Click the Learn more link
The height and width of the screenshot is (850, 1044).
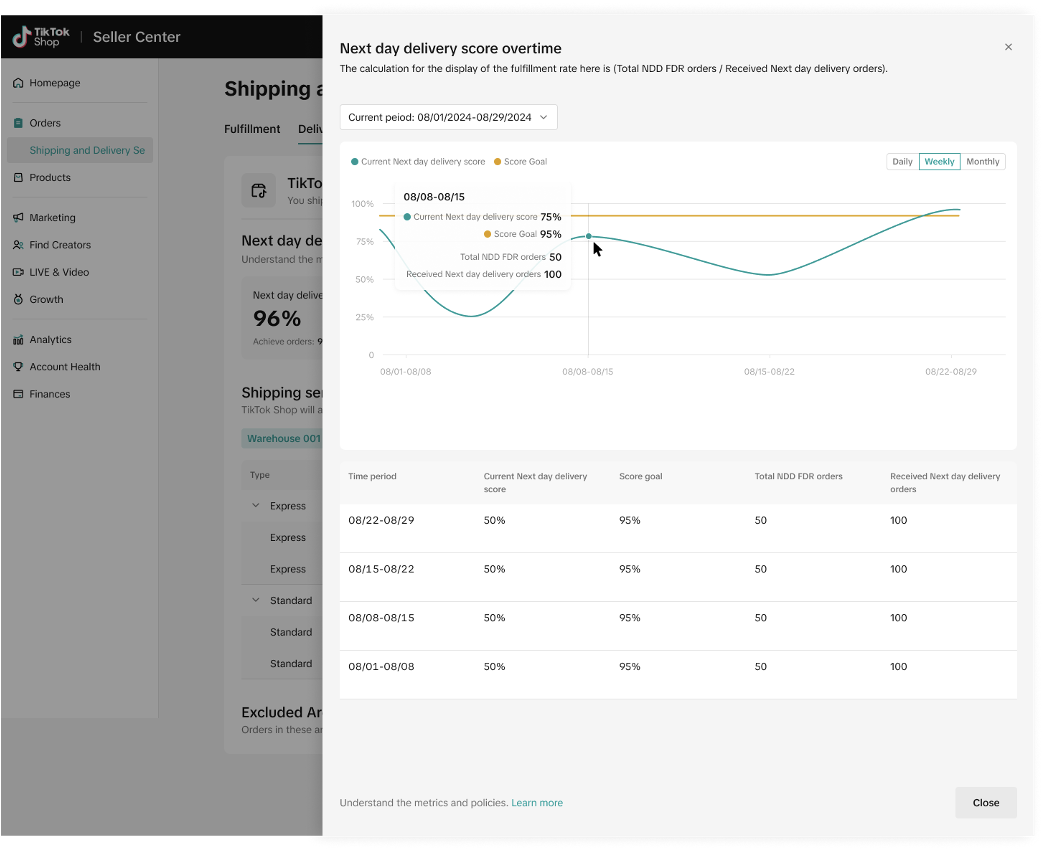click(537, 803)
